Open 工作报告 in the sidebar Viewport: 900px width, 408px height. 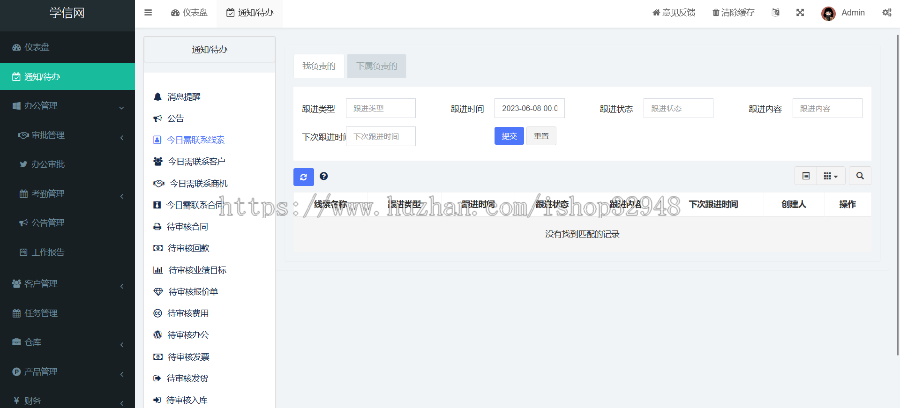point(67,252)
